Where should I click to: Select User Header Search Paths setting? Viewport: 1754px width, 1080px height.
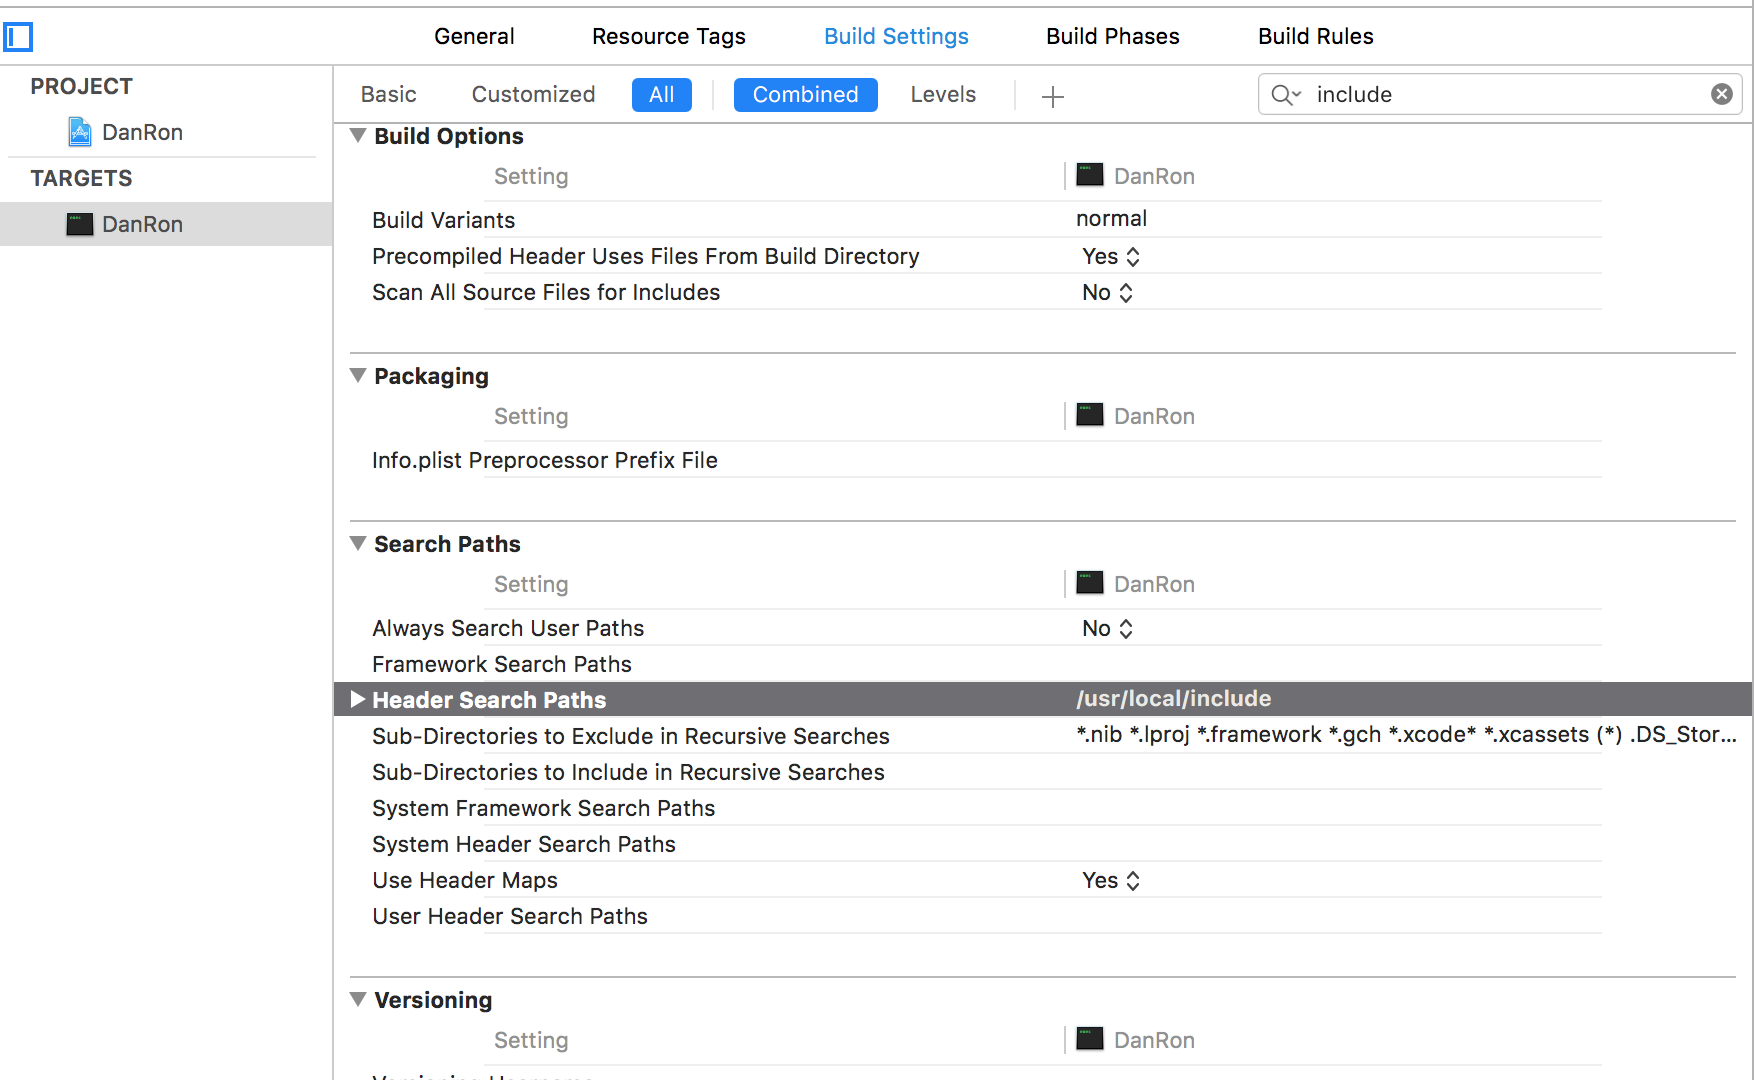(x=510, y=916)
